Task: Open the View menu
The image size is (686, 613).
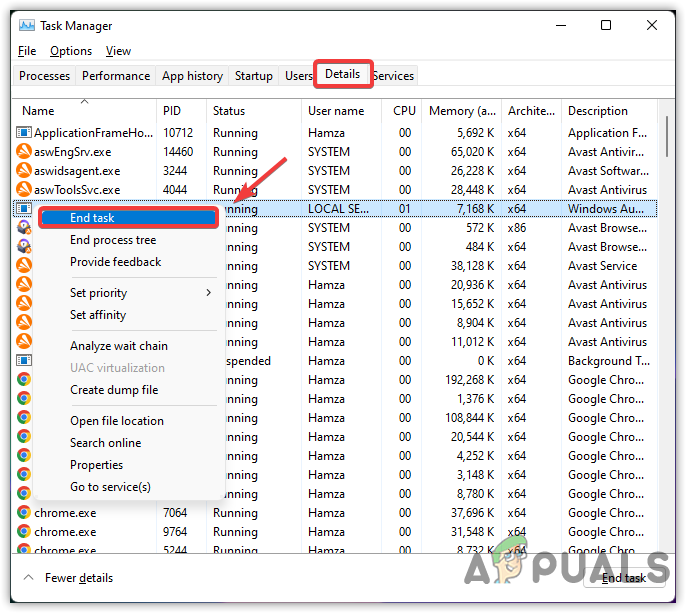Action: pos(118,51)
